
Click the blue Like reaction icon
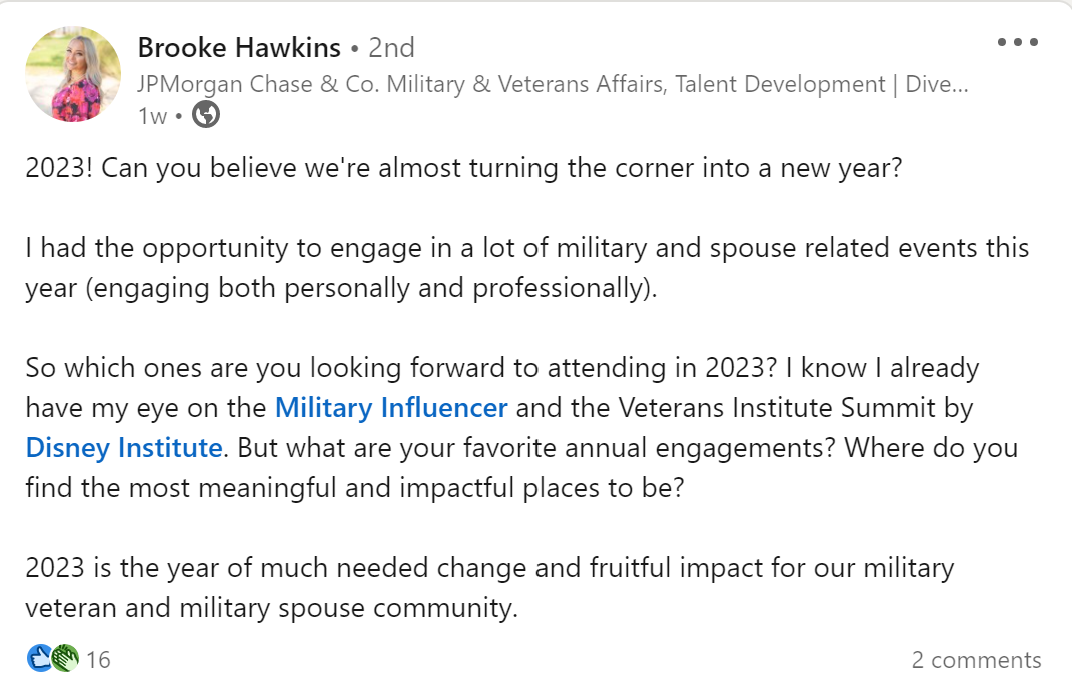40,658
